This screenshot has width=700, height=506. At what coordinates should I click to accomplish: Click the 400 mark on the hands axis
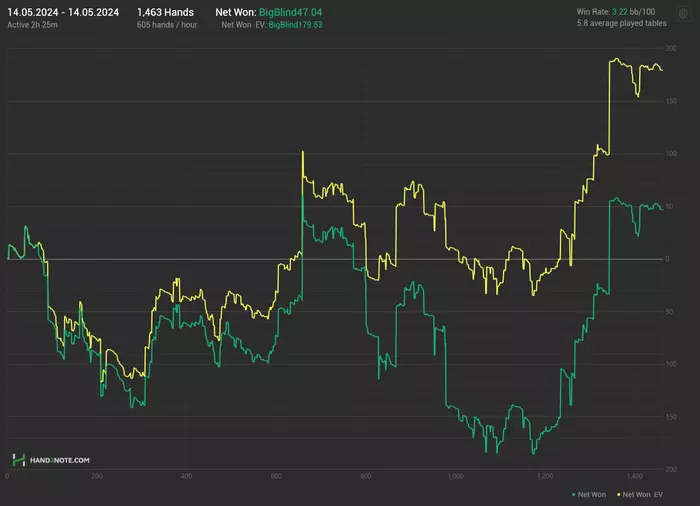(186, 476)
